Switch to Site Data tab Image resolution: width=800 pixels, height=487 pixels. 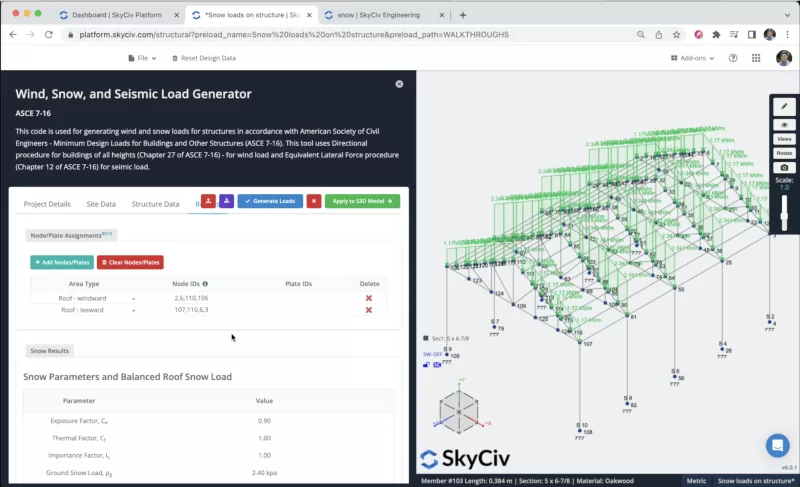101,204
